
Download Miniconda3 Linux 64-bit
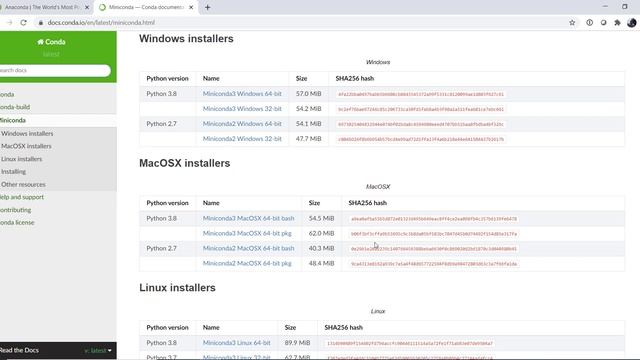(x=236, y=343)
